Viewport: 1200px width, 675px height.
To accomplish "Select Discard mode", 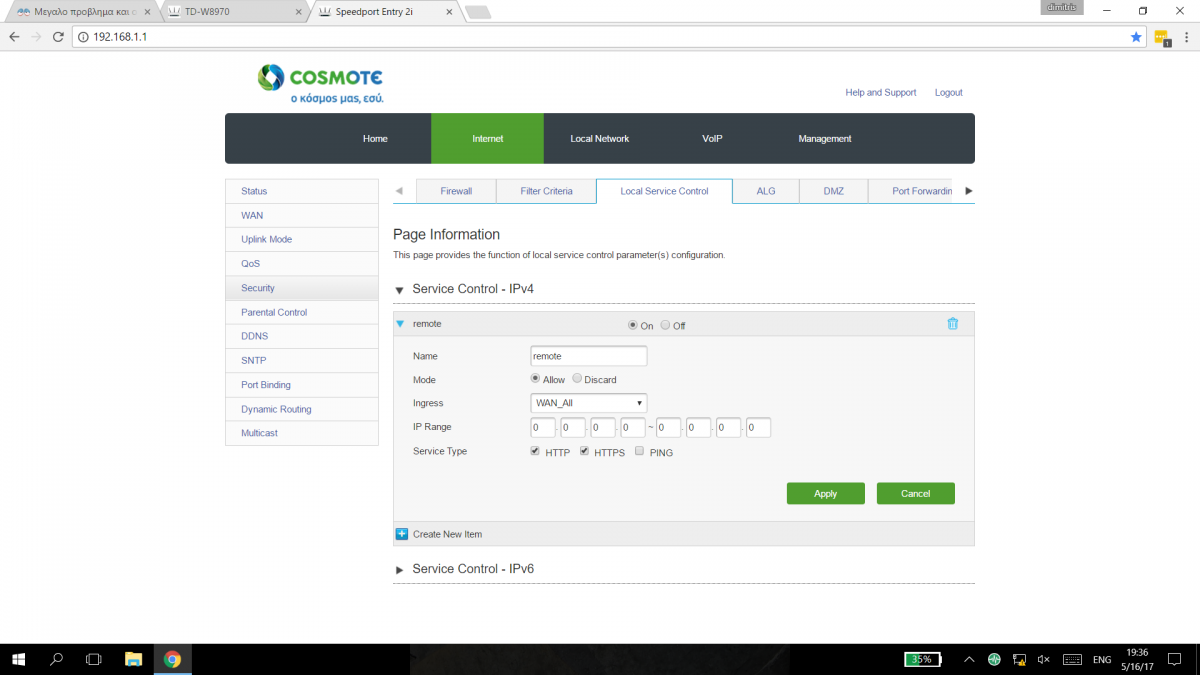I will (x=577, y=379).
